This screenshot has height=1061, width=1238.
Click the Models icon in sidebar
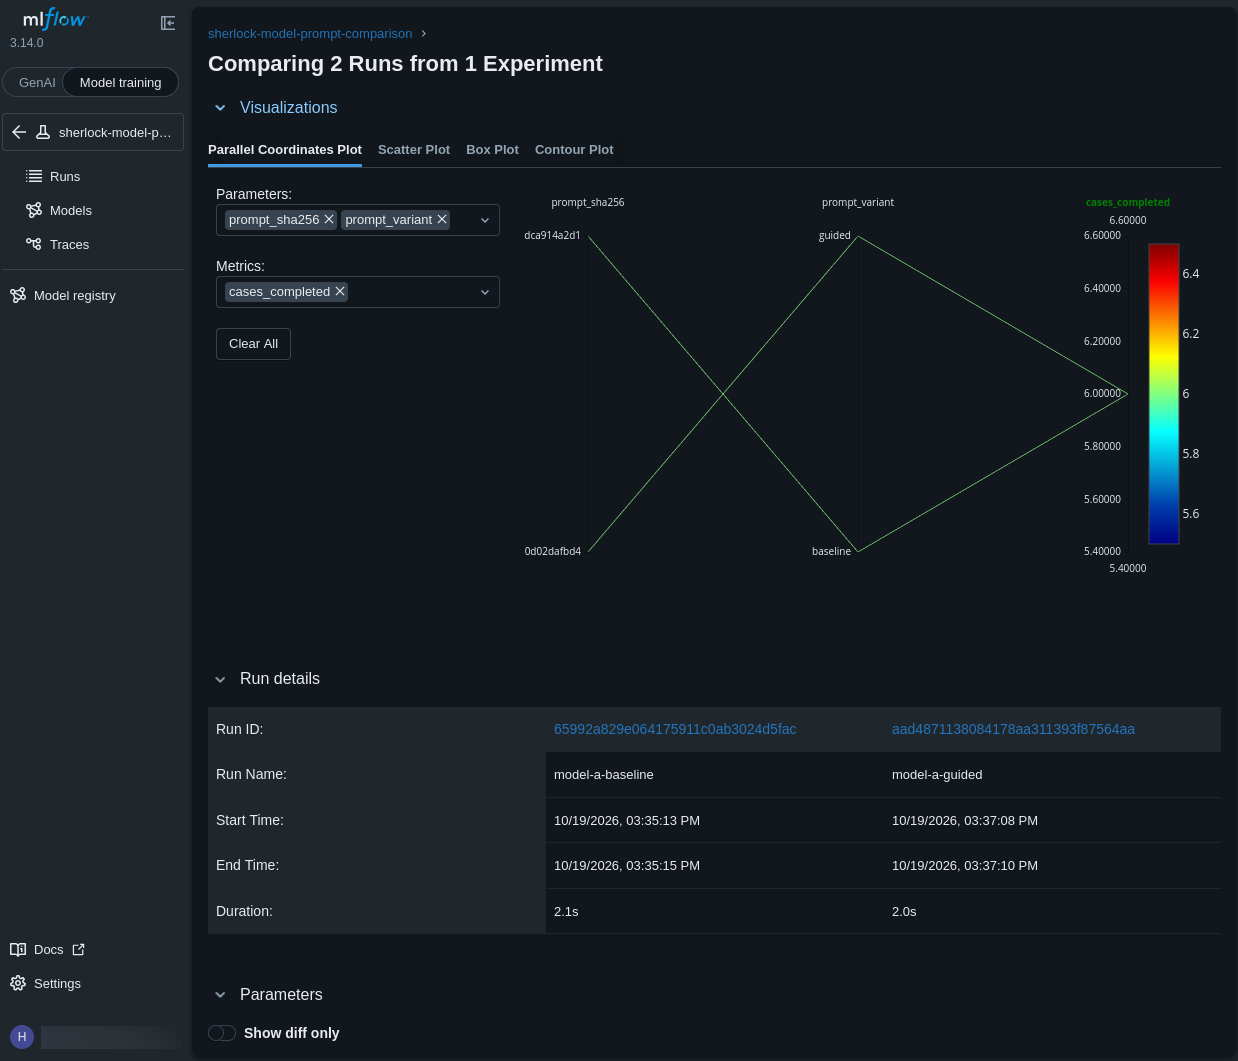click(34, 210)
